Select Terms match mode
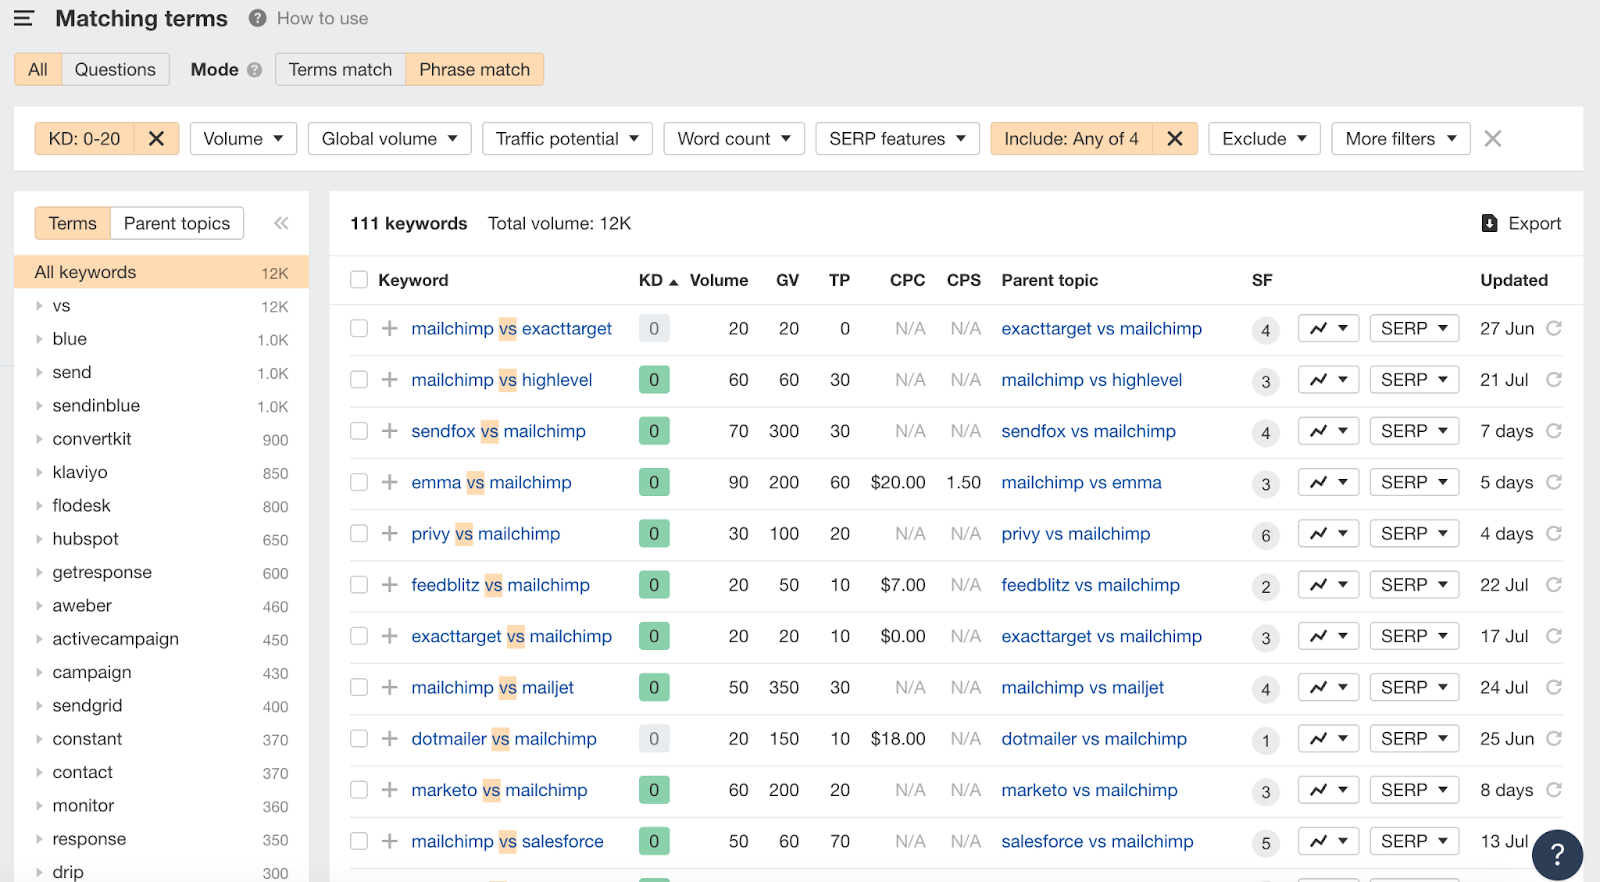This screenshot has height=882, width=1600. pos(340,70)
